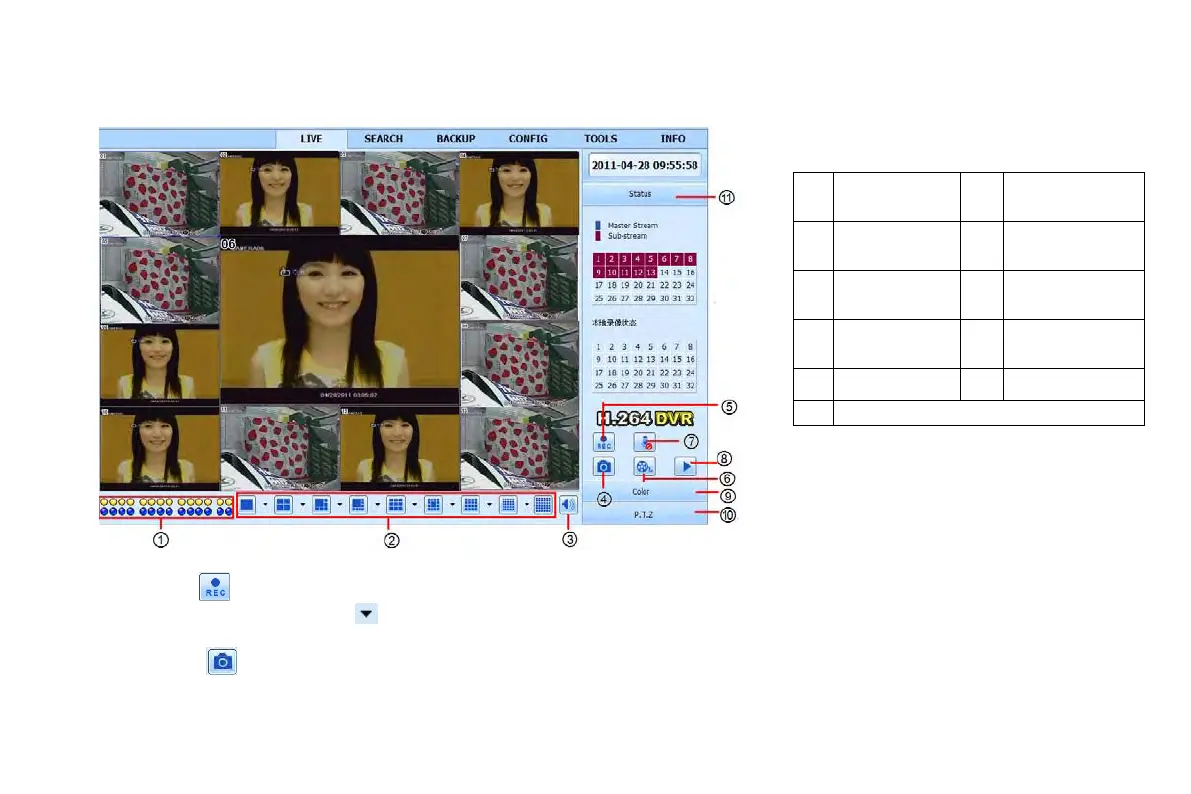Toggle the audio speaker icon
Screen dimensions: 1191x794
568,505
